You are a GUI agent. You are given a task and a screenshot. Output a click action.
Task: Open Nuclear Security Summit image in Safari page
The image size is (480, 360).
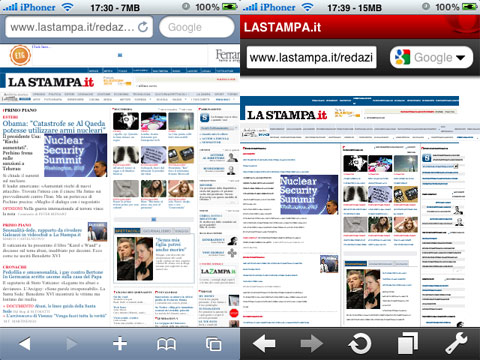[x=75, y=155]
